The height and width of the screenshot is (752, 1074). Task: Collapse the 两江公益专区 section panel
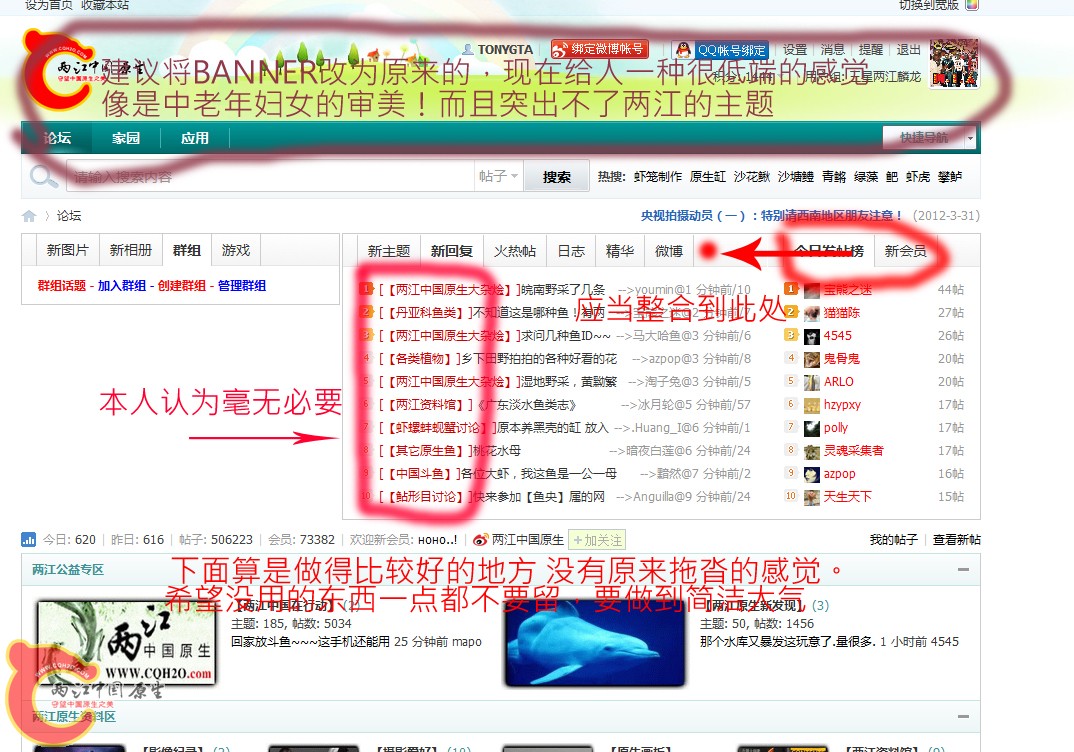point(962,570)
